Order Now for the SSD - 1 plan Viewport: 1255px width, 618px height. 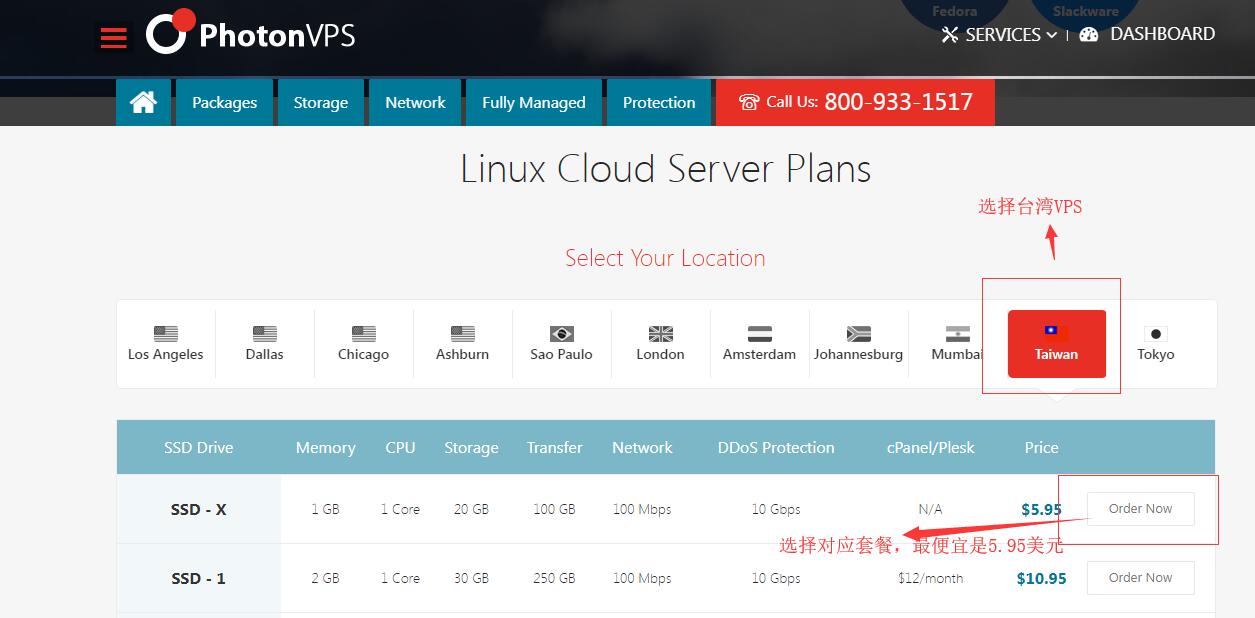[1141, 577]
